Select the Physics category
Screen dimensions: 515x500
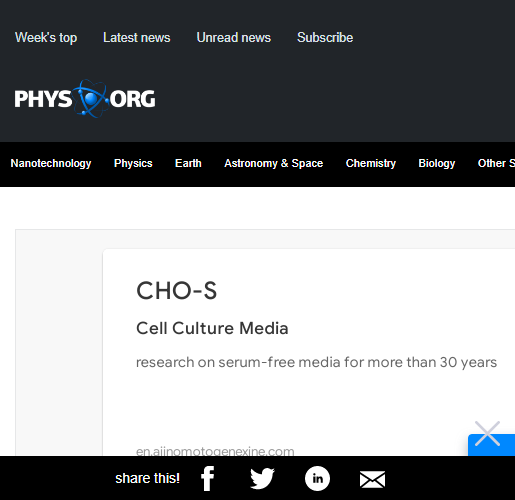coord(133,163)
